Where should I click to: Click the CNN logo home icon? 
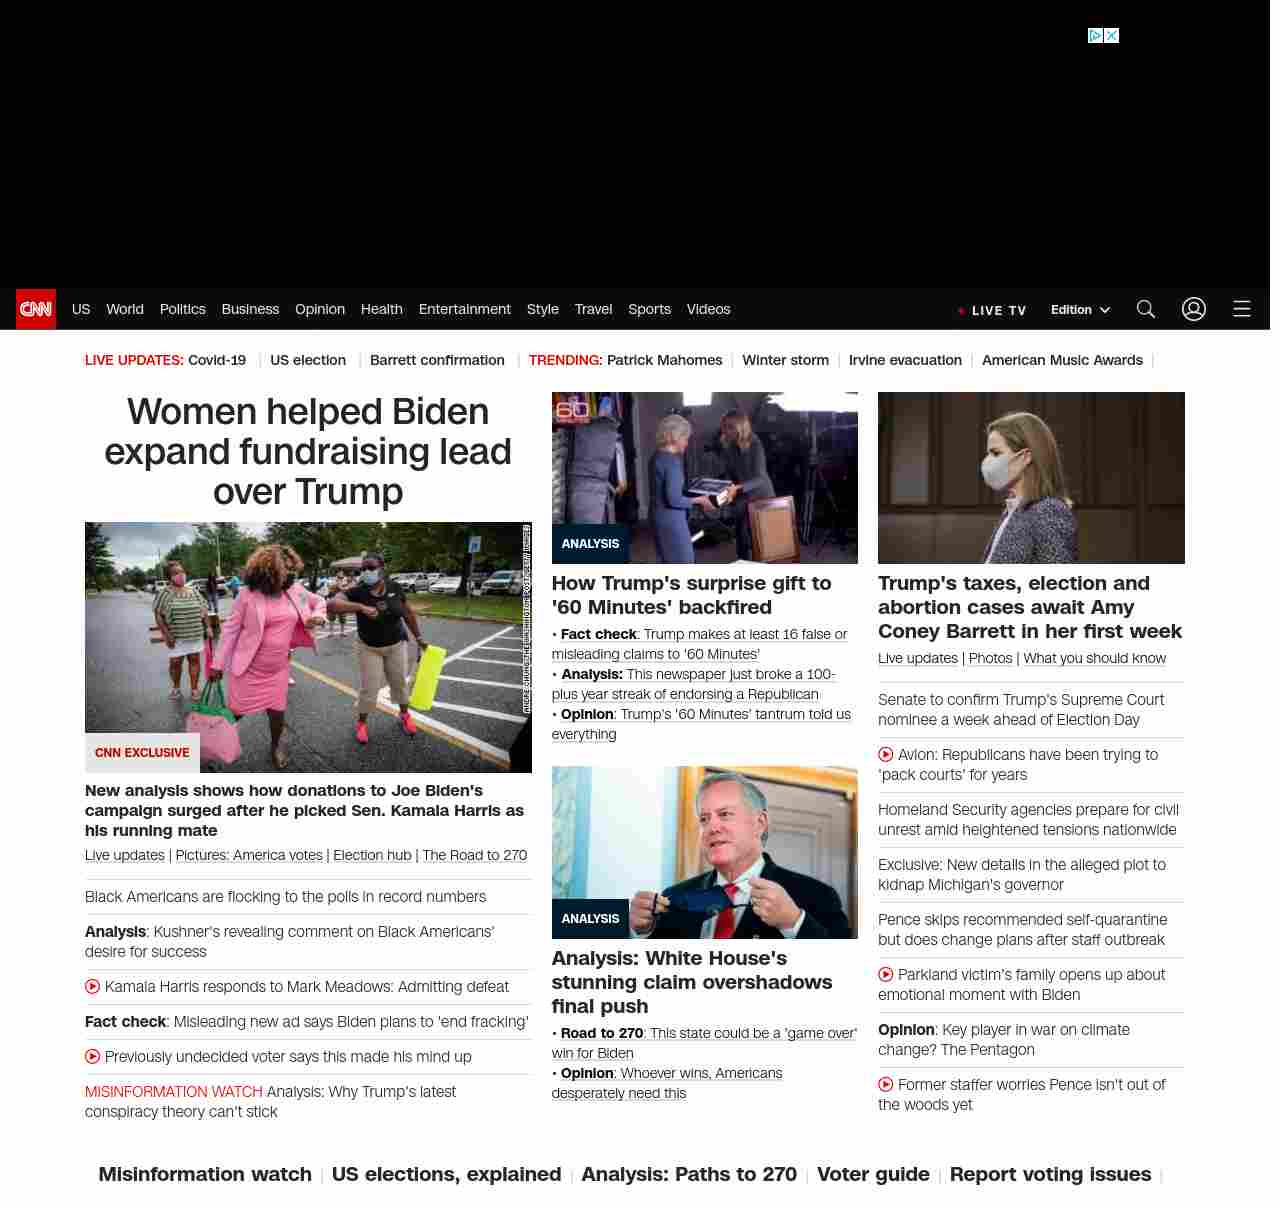[36, 309]
